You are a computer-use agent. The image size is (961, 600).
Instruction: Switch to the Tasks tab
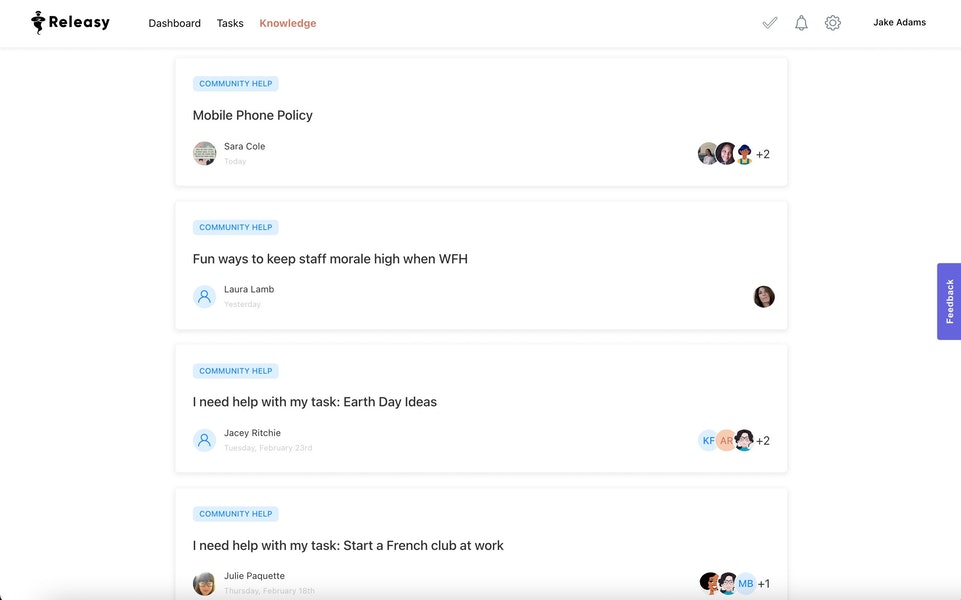229,22
